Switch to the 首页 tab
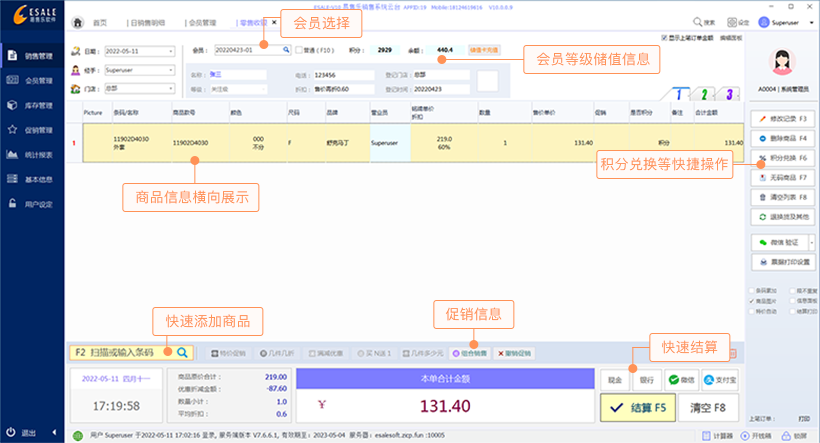The image size is (820, 443). point(98,22)
